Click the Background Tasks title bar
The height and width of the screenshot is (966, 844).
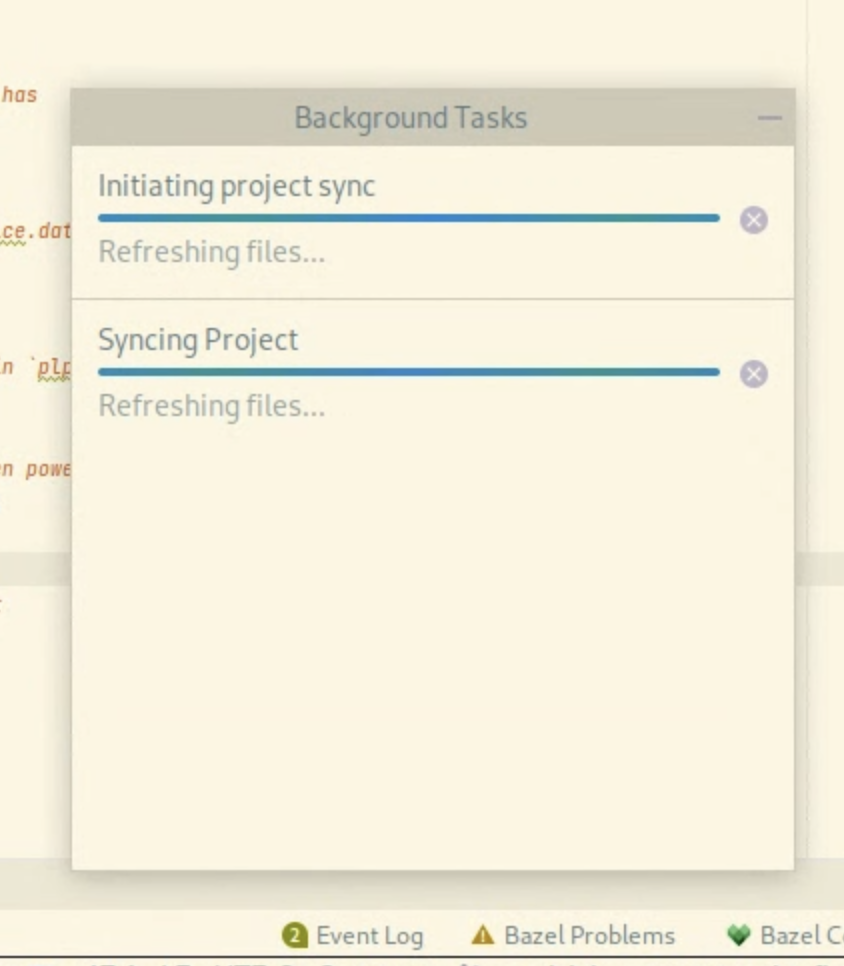(x=410, y=117)
